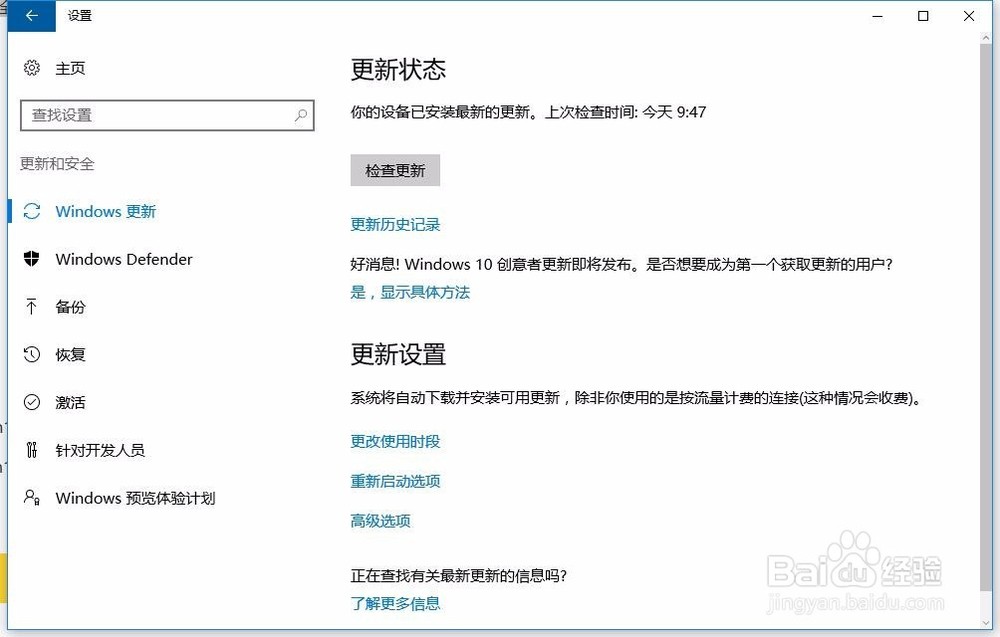1000x637 pixels.
Task: Open the 更新历史记录 link
Action: click(x=395, y=224)
